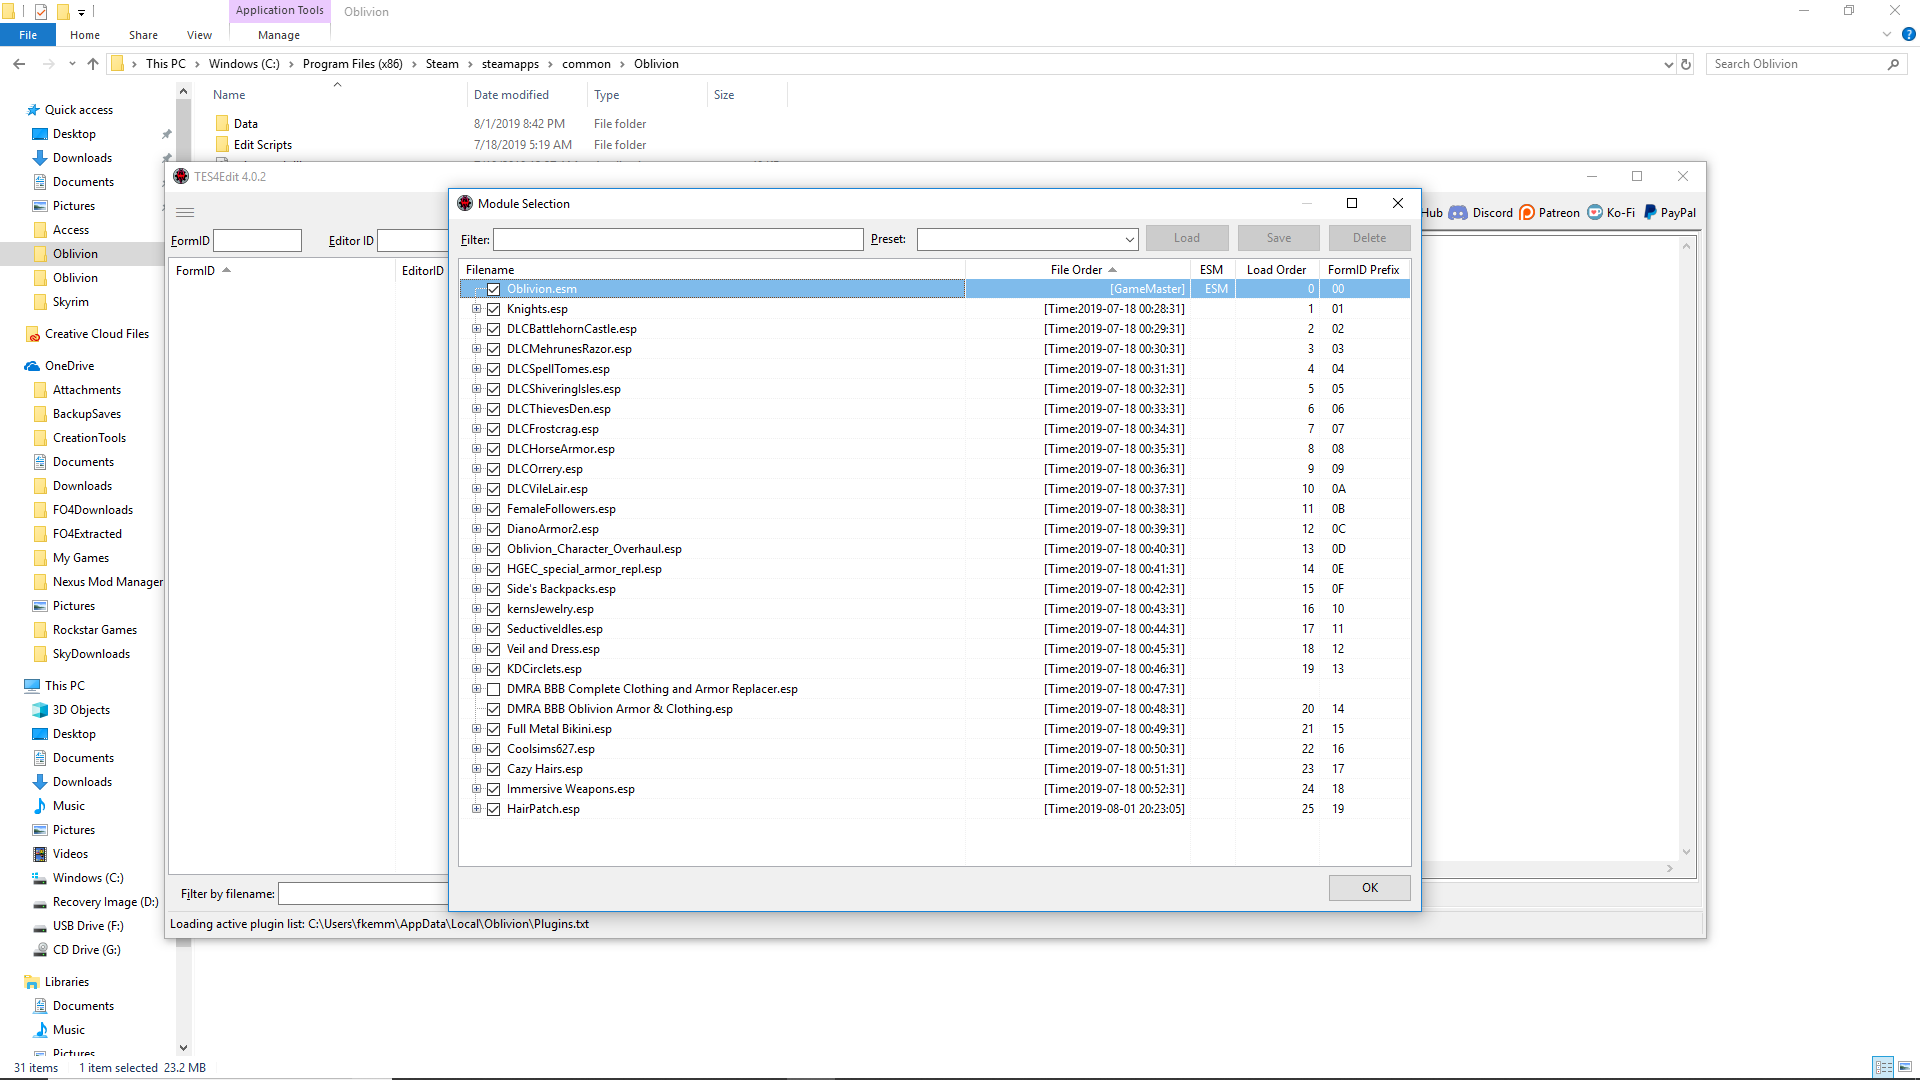The image size is (1920, 1080).
Task: Click the TES4Edit FormID input field
Action: (257, 241)
